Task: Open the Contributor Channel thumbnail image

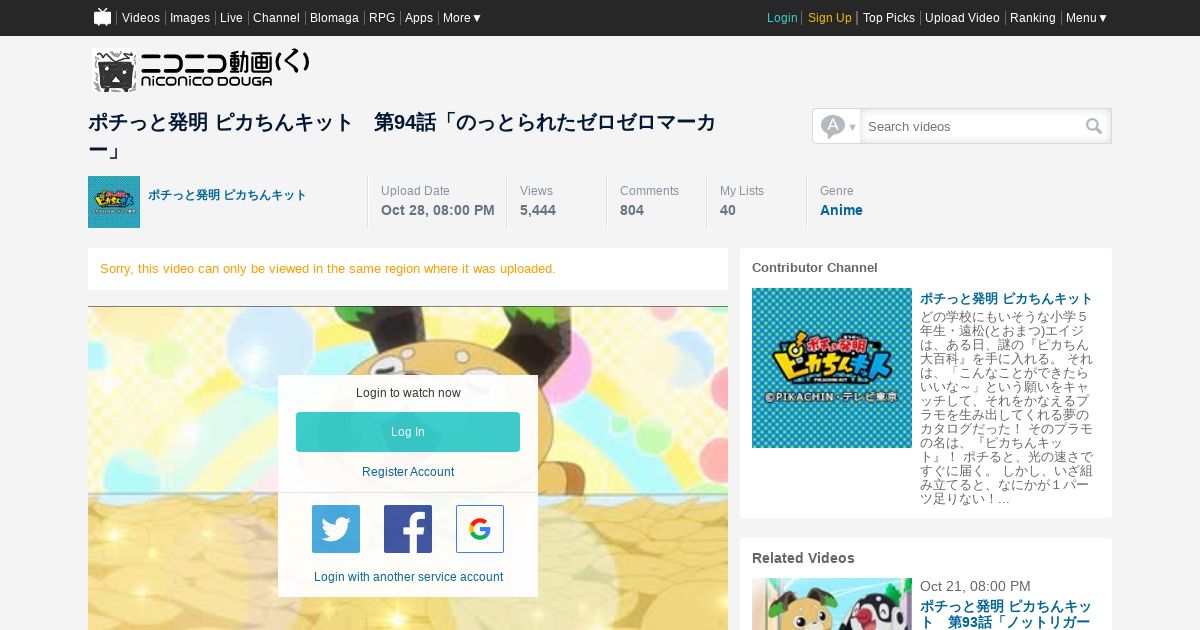Action: 832,368
